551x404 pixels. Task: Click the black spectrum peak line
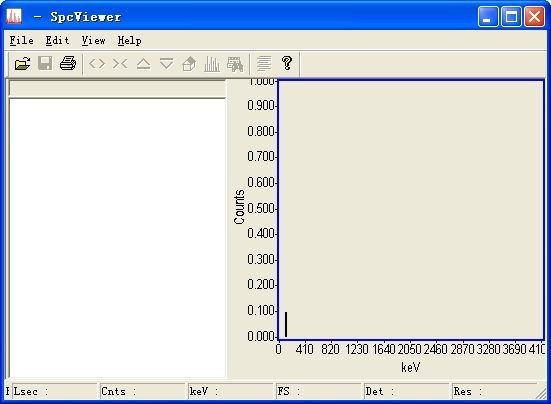(286, 324)
